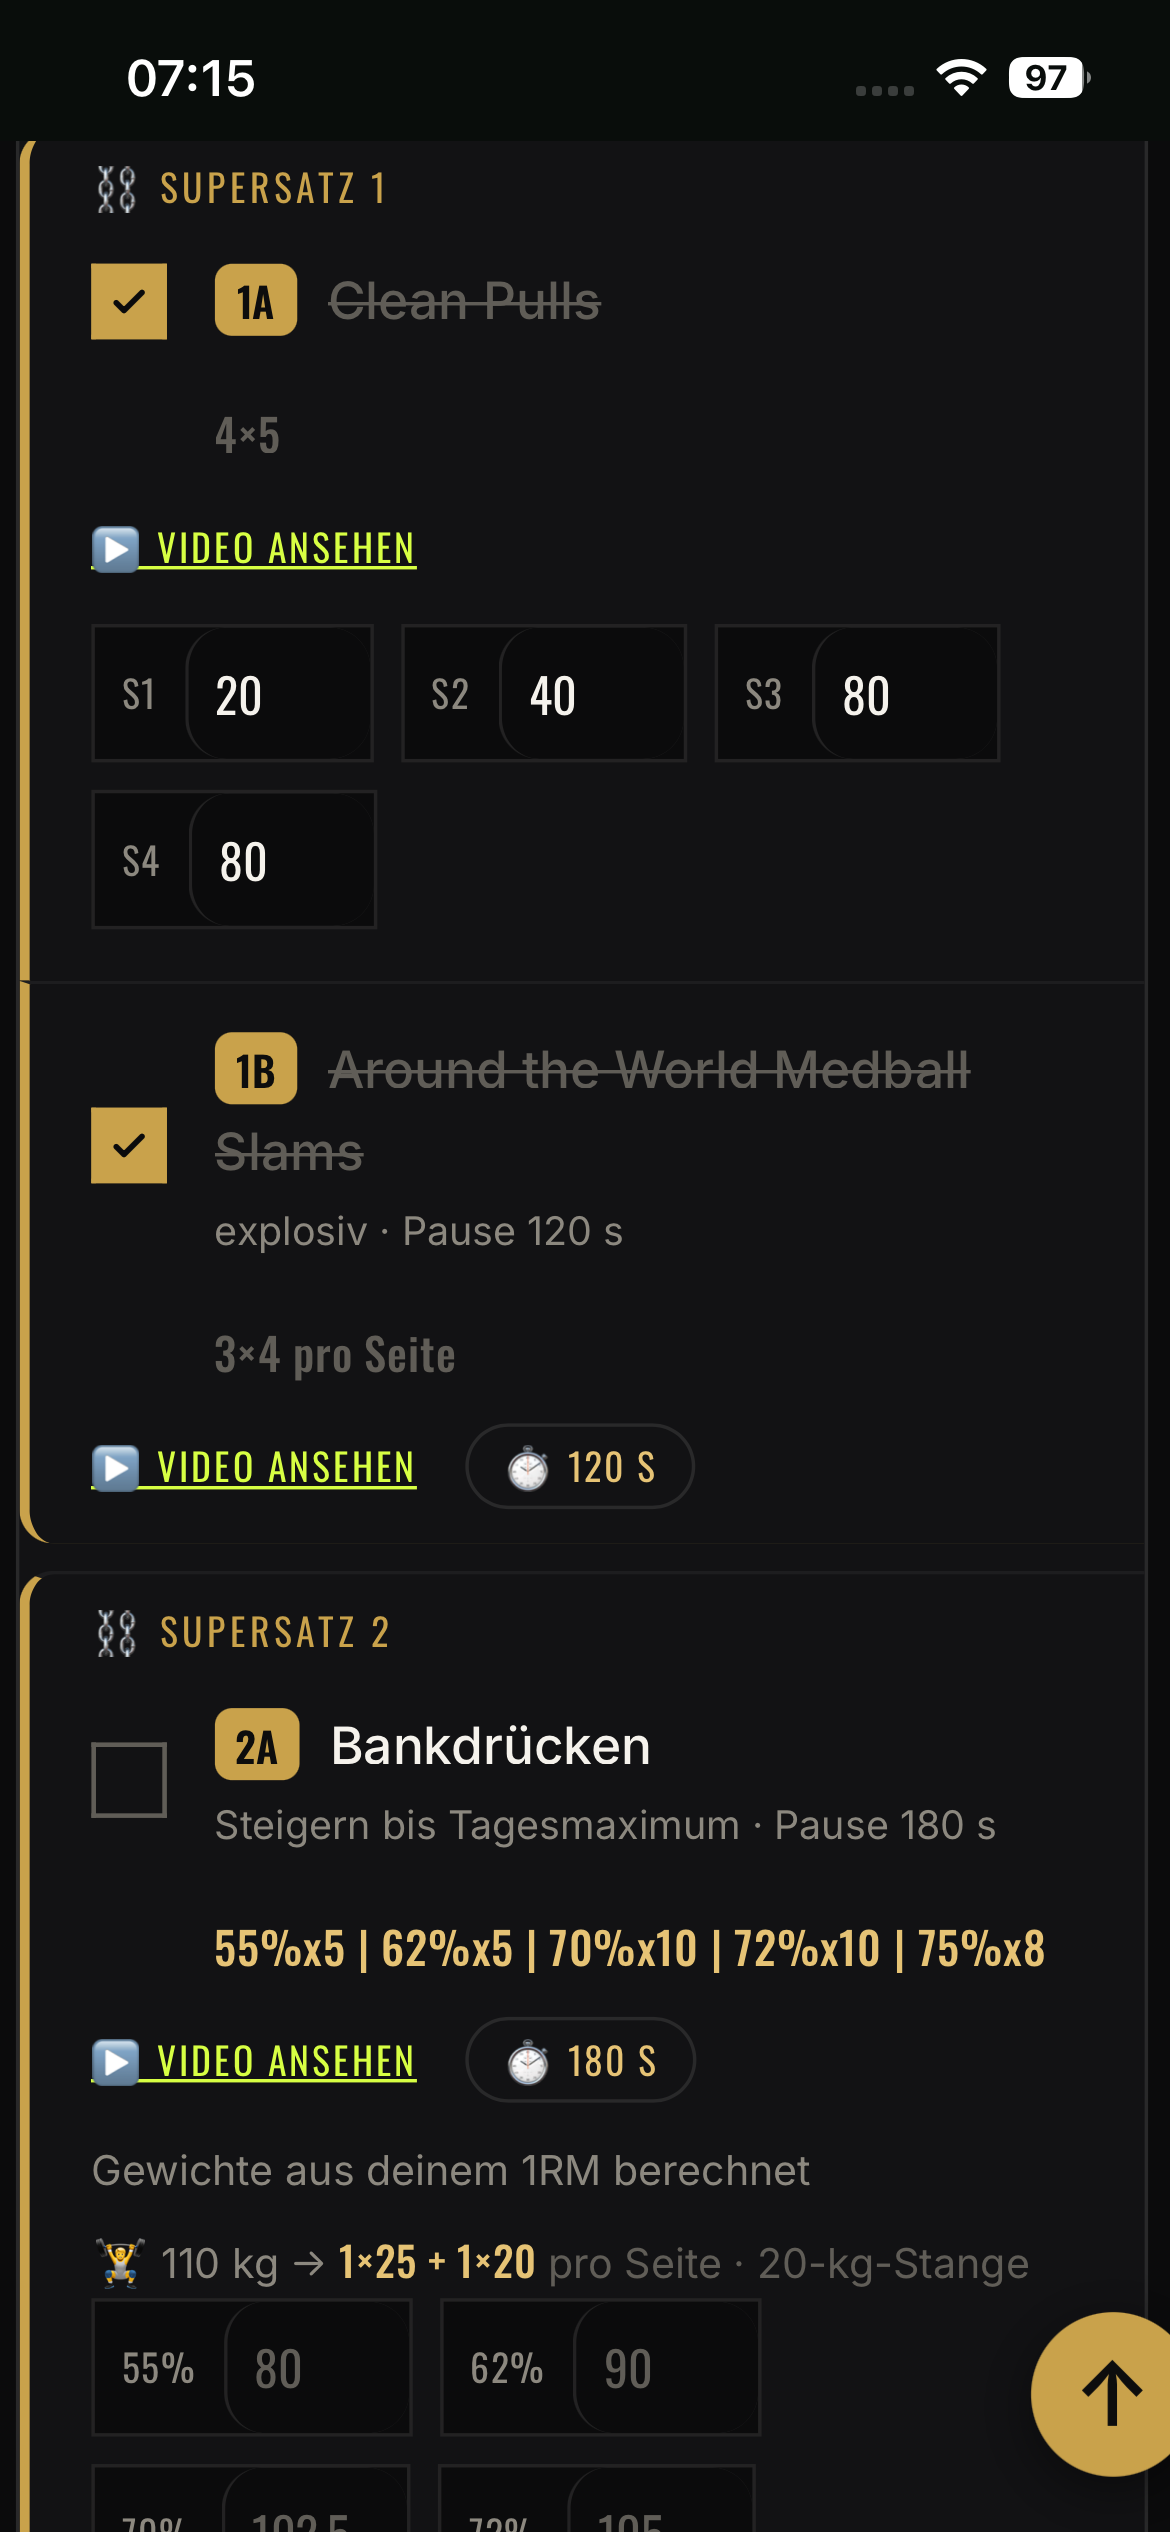The image size is (1170, 2532).
Task: Tap the 1A badge of Clean Pulls
Action: pyautogui.click(x=256, y=301)
